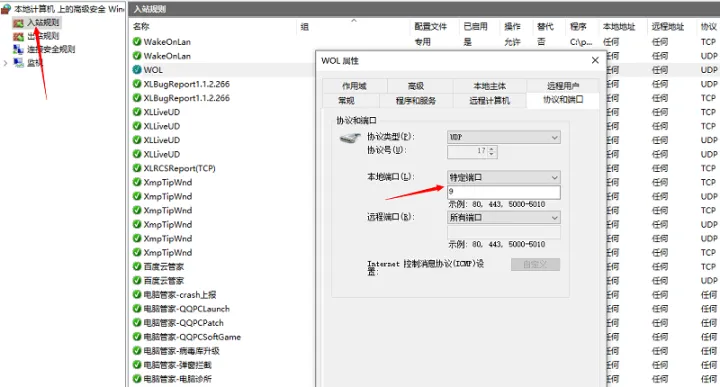Expand the 监视 tree node
Viewport: 720px width, 387px height.
pyautogui.click(x=6, y=63)
